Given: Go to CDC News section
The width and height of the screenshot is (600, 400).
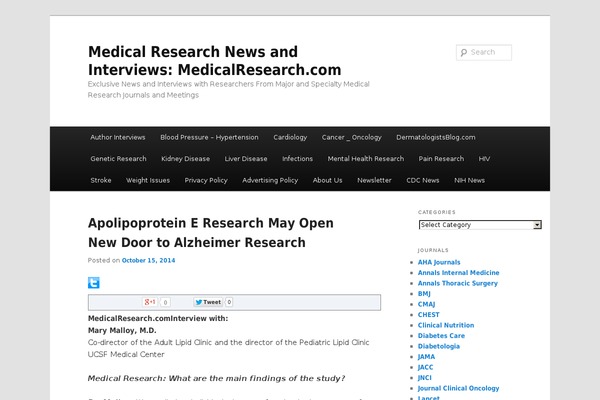Looking at the screenshot, I should click(x=423, y=180).
